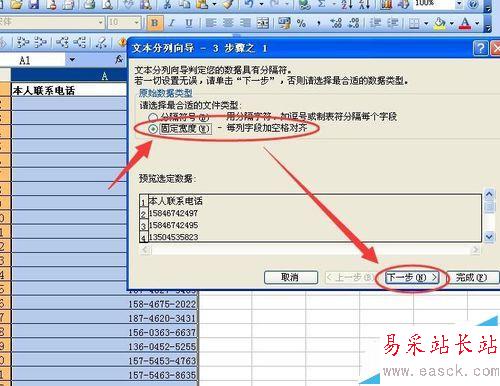Screen dimensions: 500x386
Task: Align cell text to the left
Action: click(x=210, y=23)
